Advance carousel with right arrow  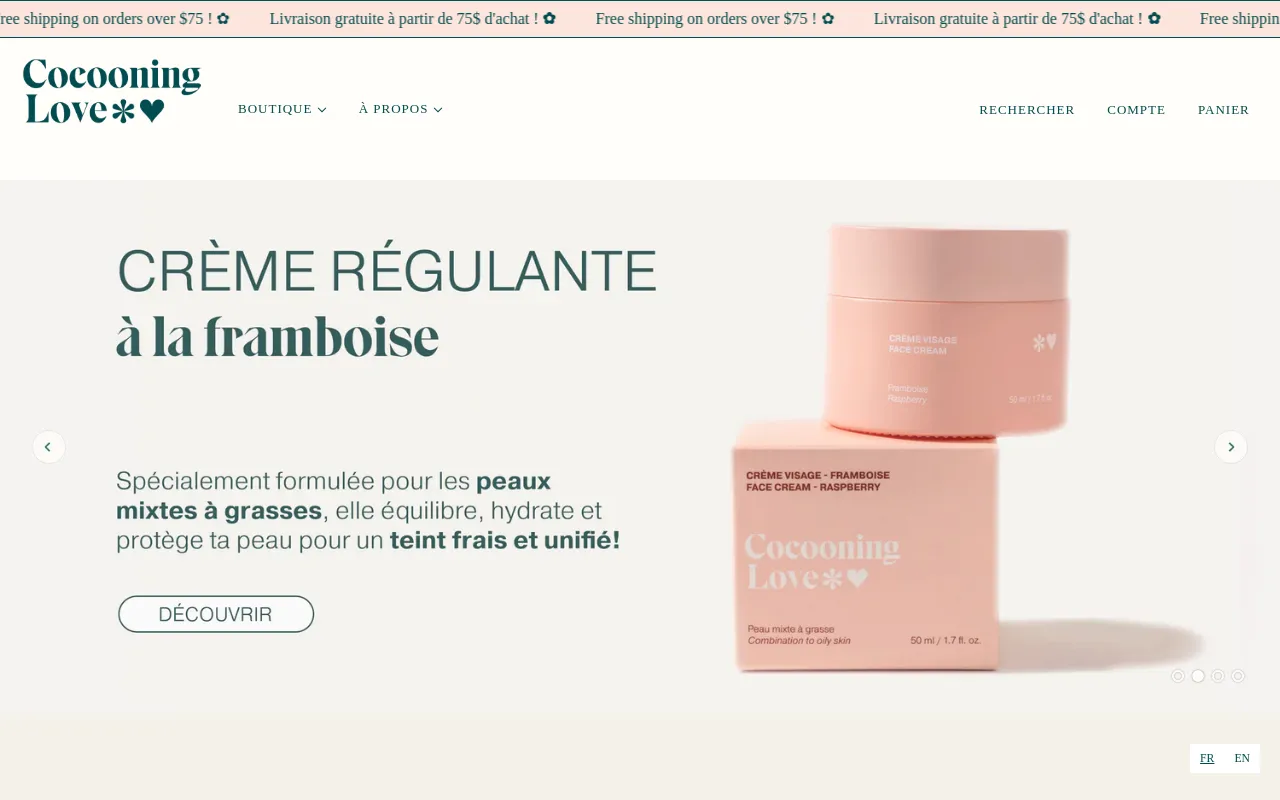(1231, 447)
